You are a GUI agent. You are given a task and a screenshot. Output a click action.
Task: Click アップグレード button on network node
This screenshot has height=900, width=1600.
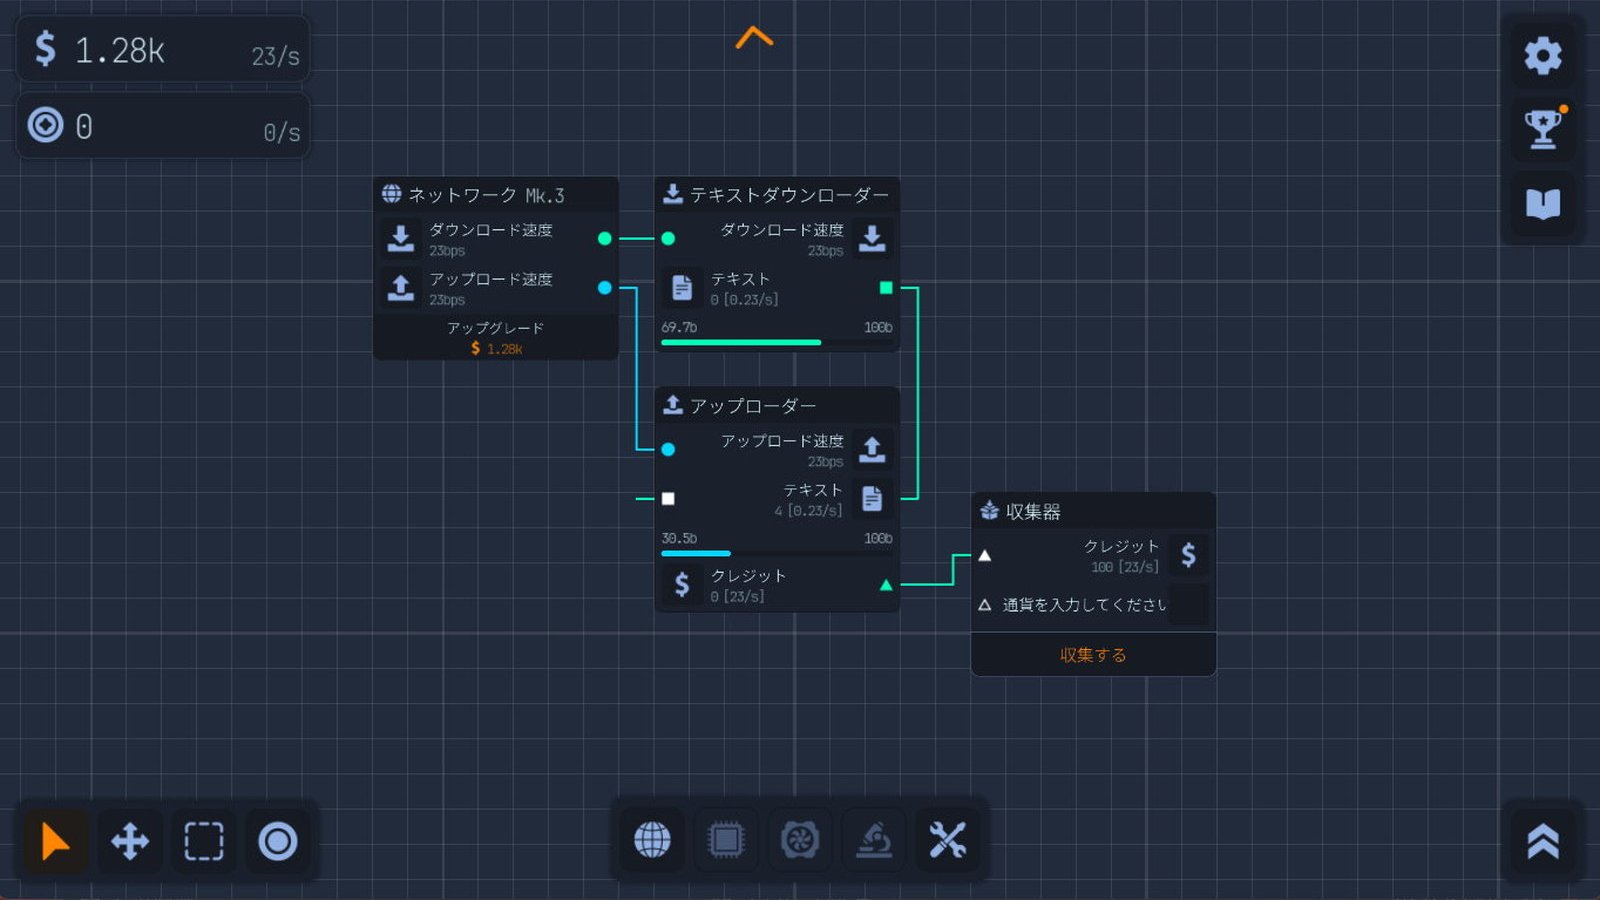[495, 338]
